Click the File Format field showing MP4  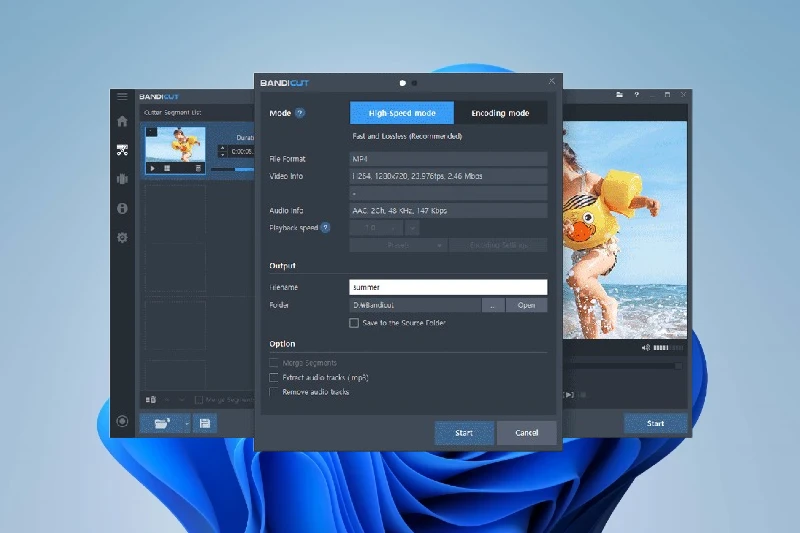pyautogui.click(x=448, y=159)
